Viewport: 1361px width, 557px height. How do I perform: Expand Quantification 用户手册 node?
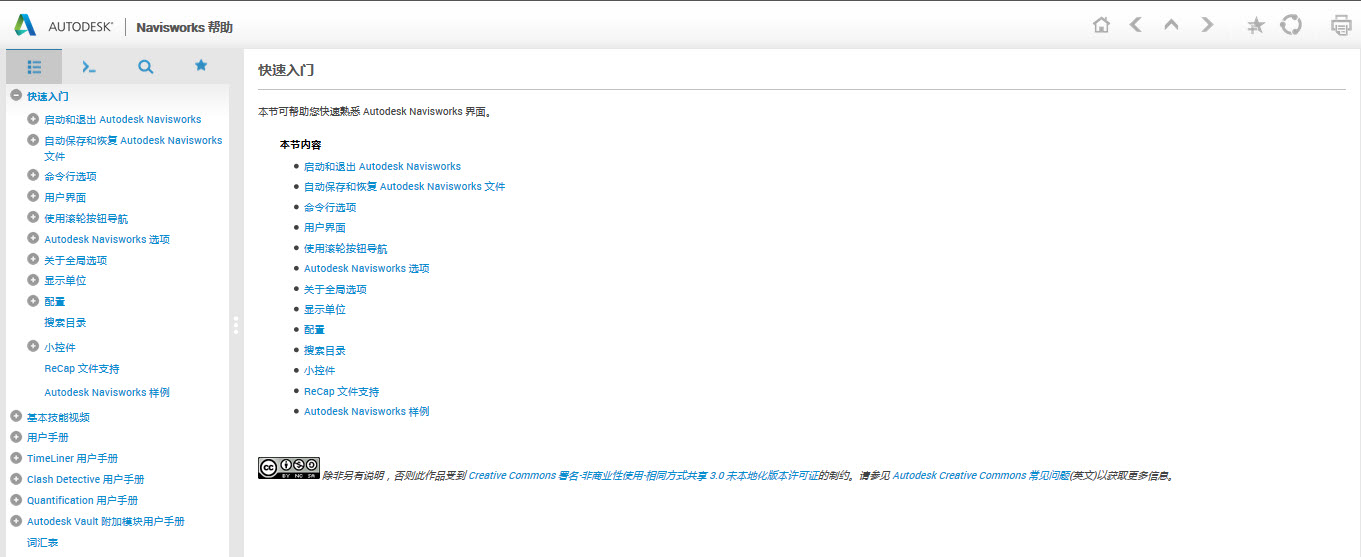[16, 500]
